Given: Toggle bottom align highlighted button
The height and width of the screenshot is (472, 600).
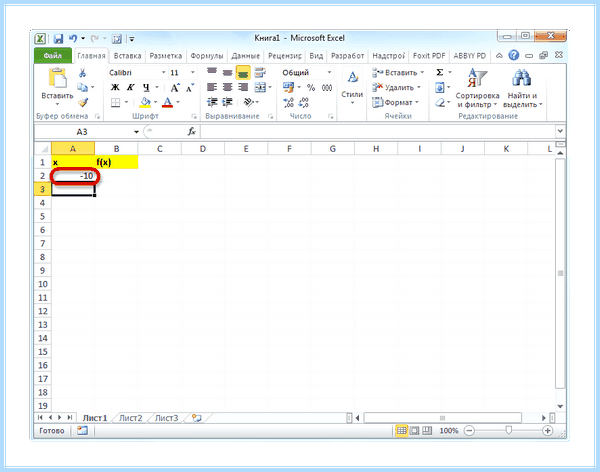Looking at the screenshot, I should [243, 72].
